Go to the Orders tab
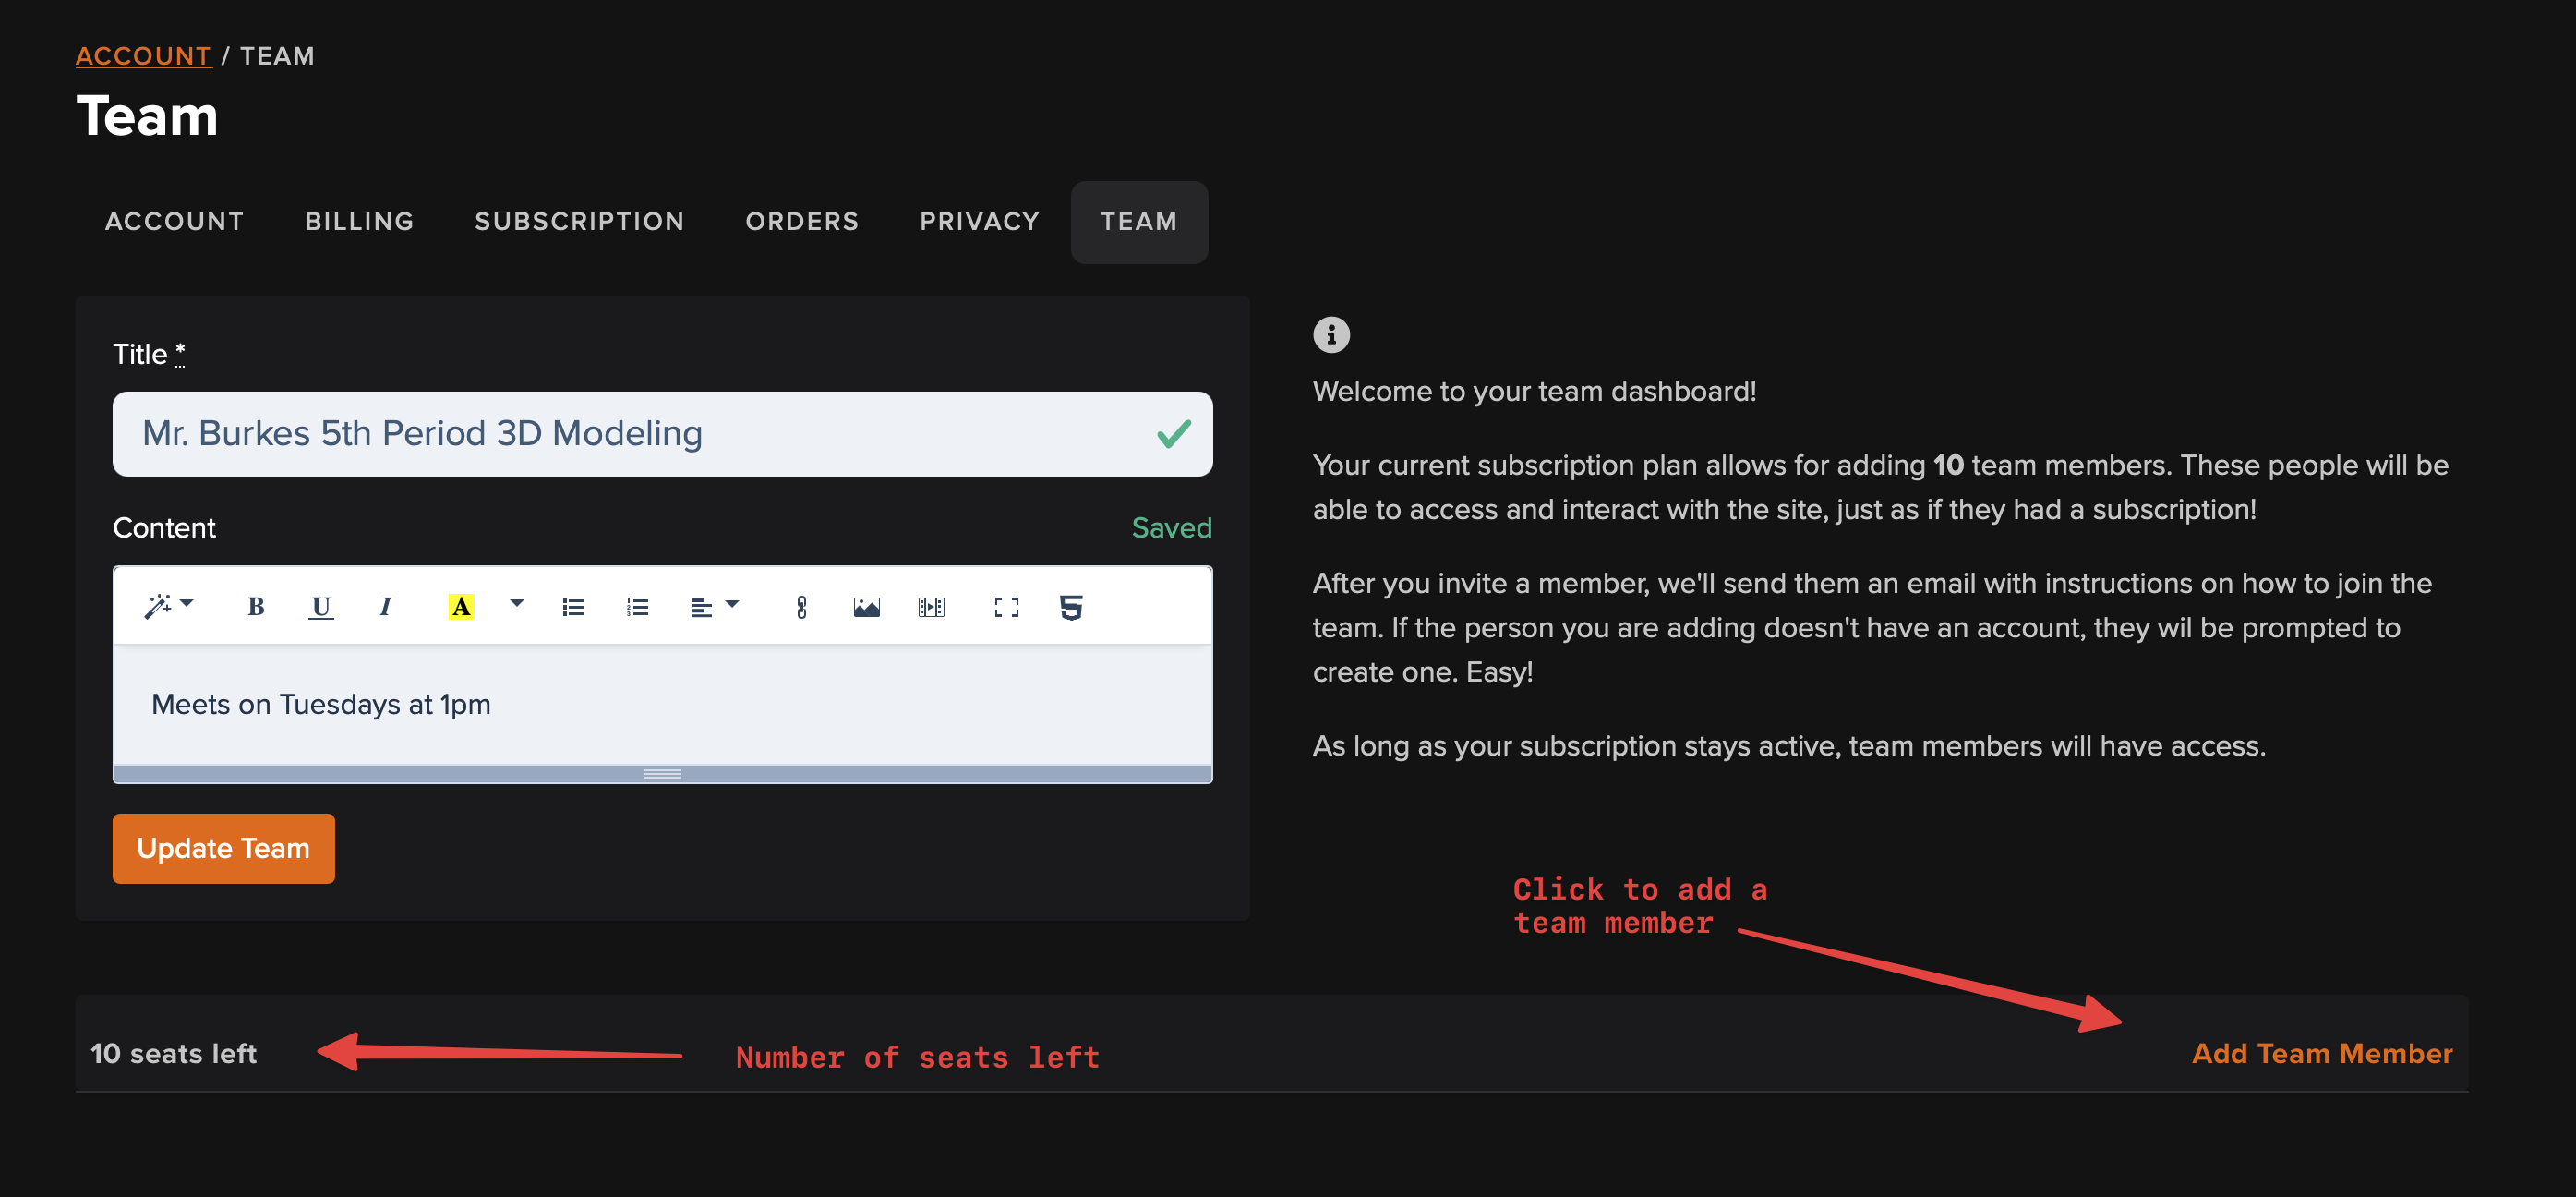This screenshot has width=2576, height=1197. click(x=802, y=221)
